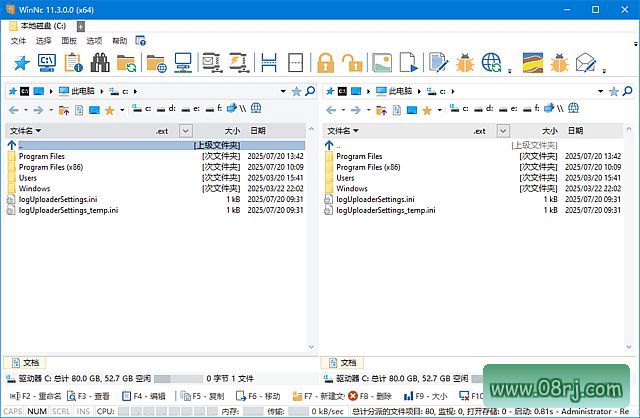The image size is (640, 418).
Task: Click the picture viewer toolbar icon
Action: [x=381, y=63]
